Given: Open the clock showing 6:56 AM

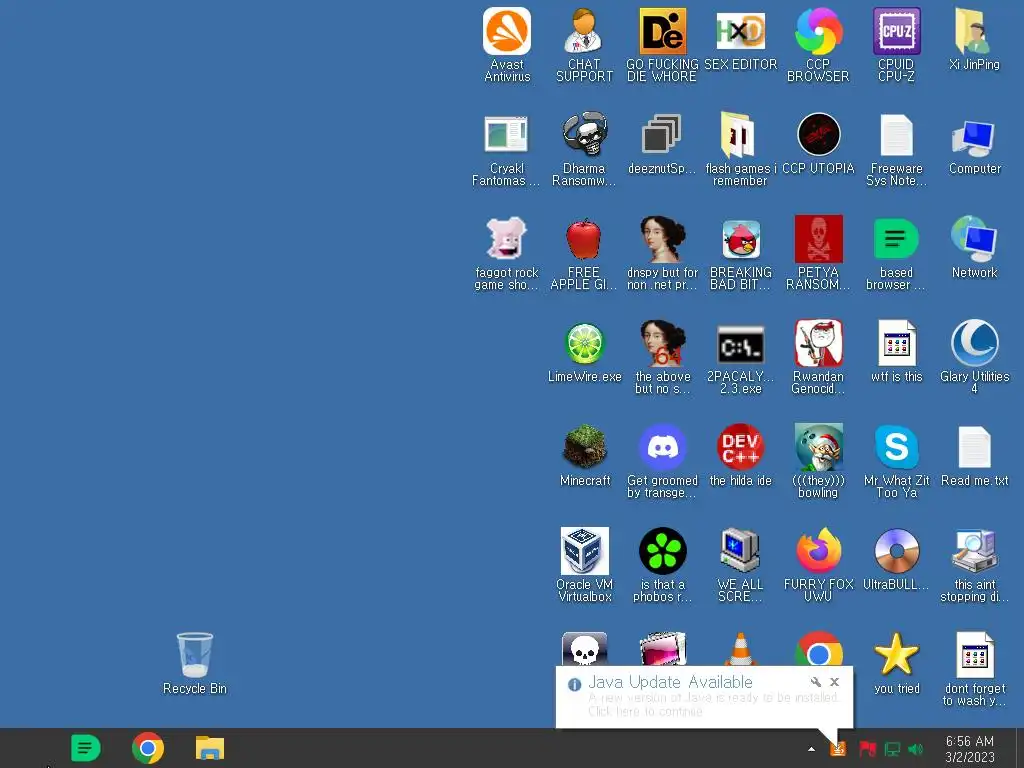Looking at the screenshot, I should click(x=970, y=749).
